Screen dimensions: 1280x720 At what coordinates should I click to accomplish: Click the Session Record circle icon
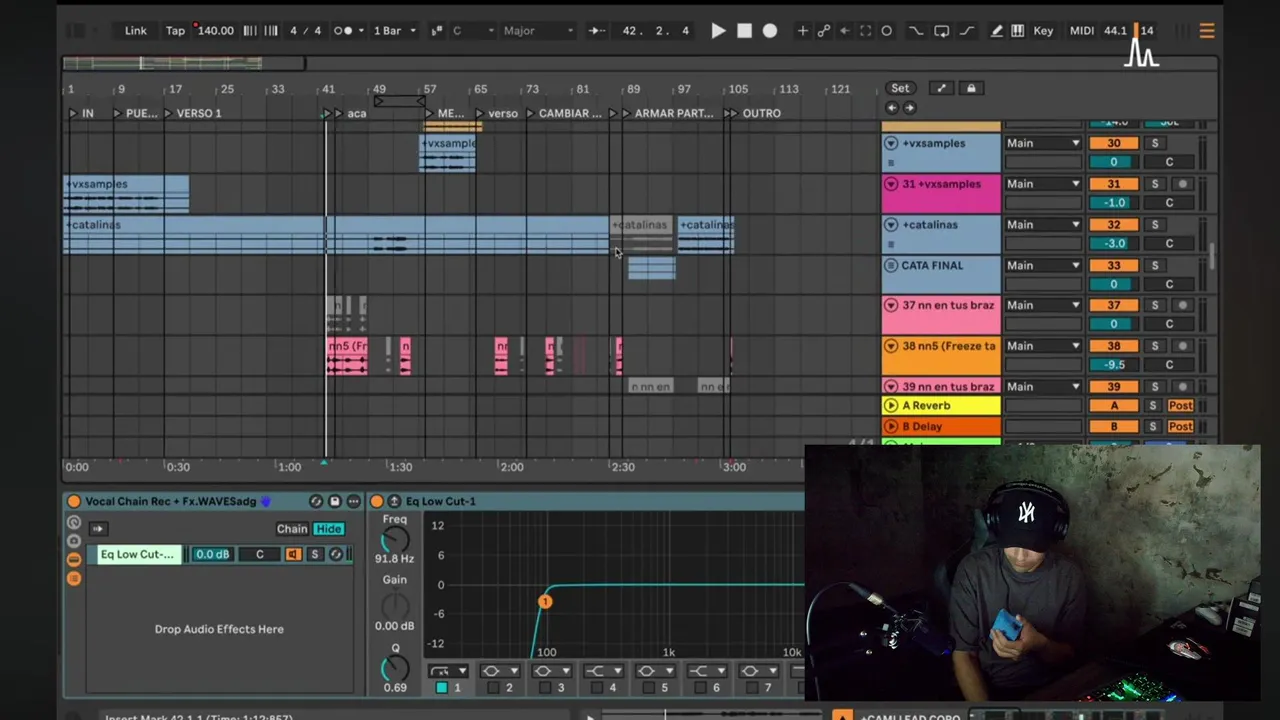[x=886, y=31]
